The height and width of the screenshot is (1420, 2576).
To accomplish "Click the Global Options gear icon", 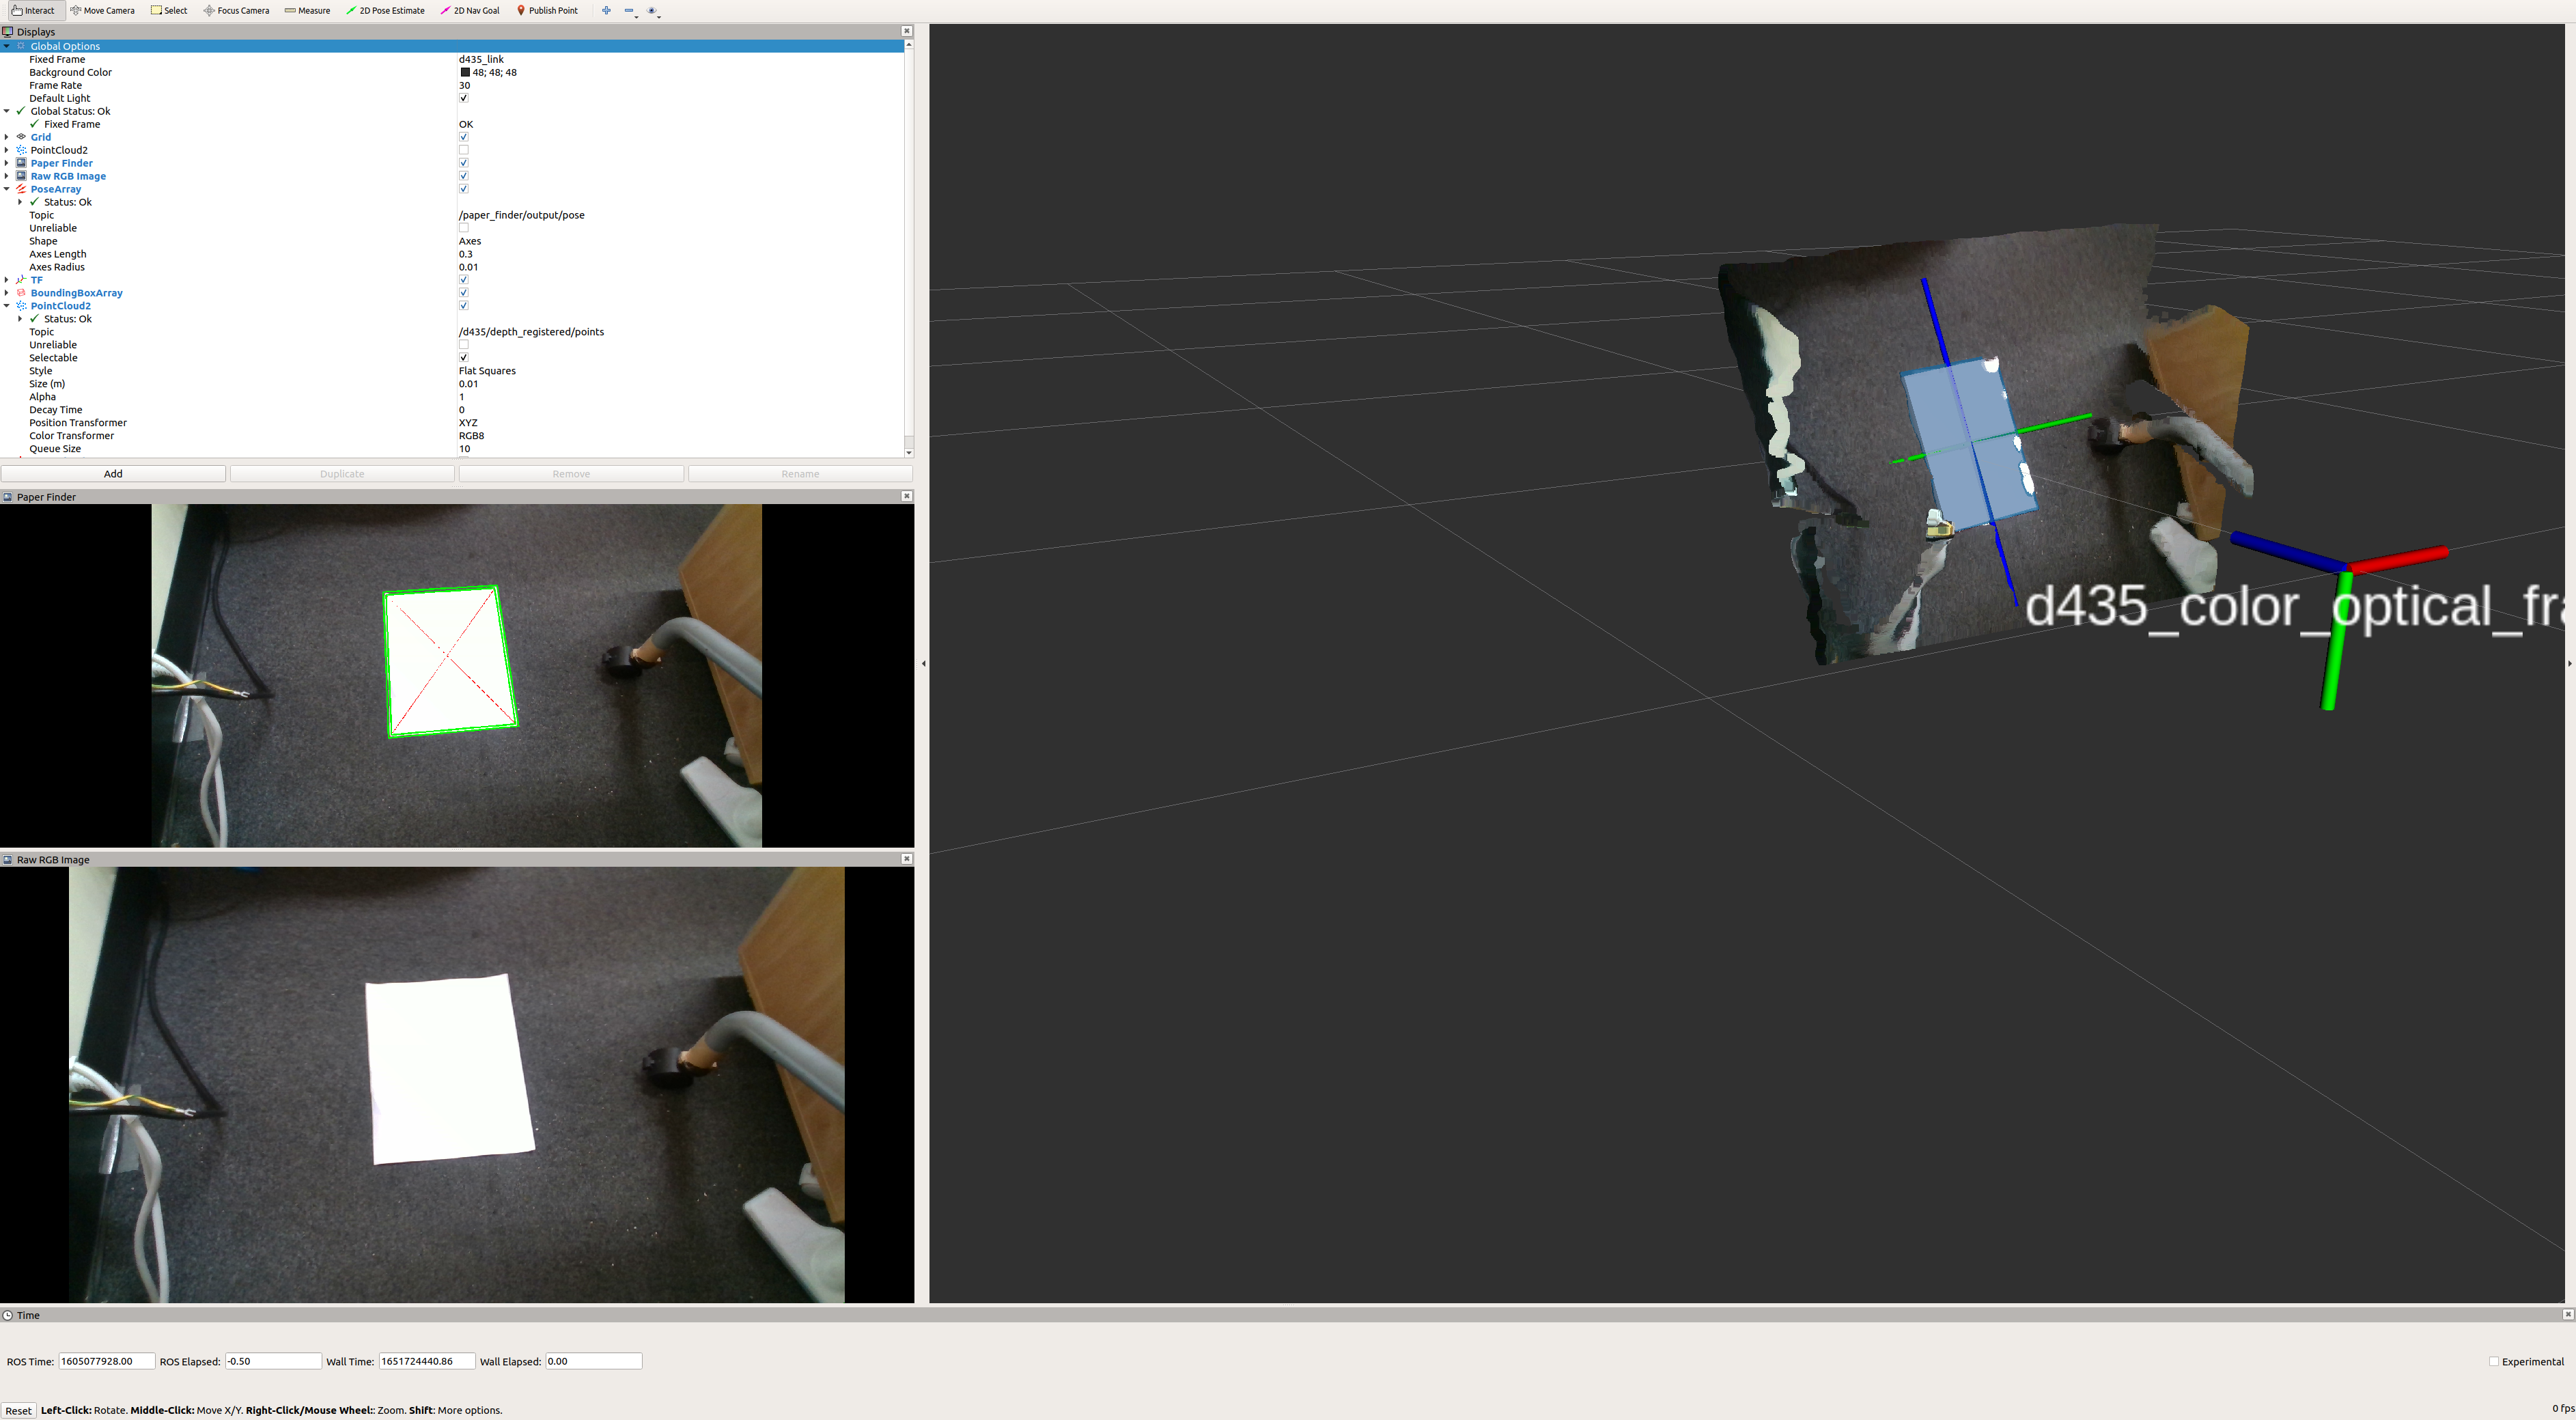I will (21, 46).
